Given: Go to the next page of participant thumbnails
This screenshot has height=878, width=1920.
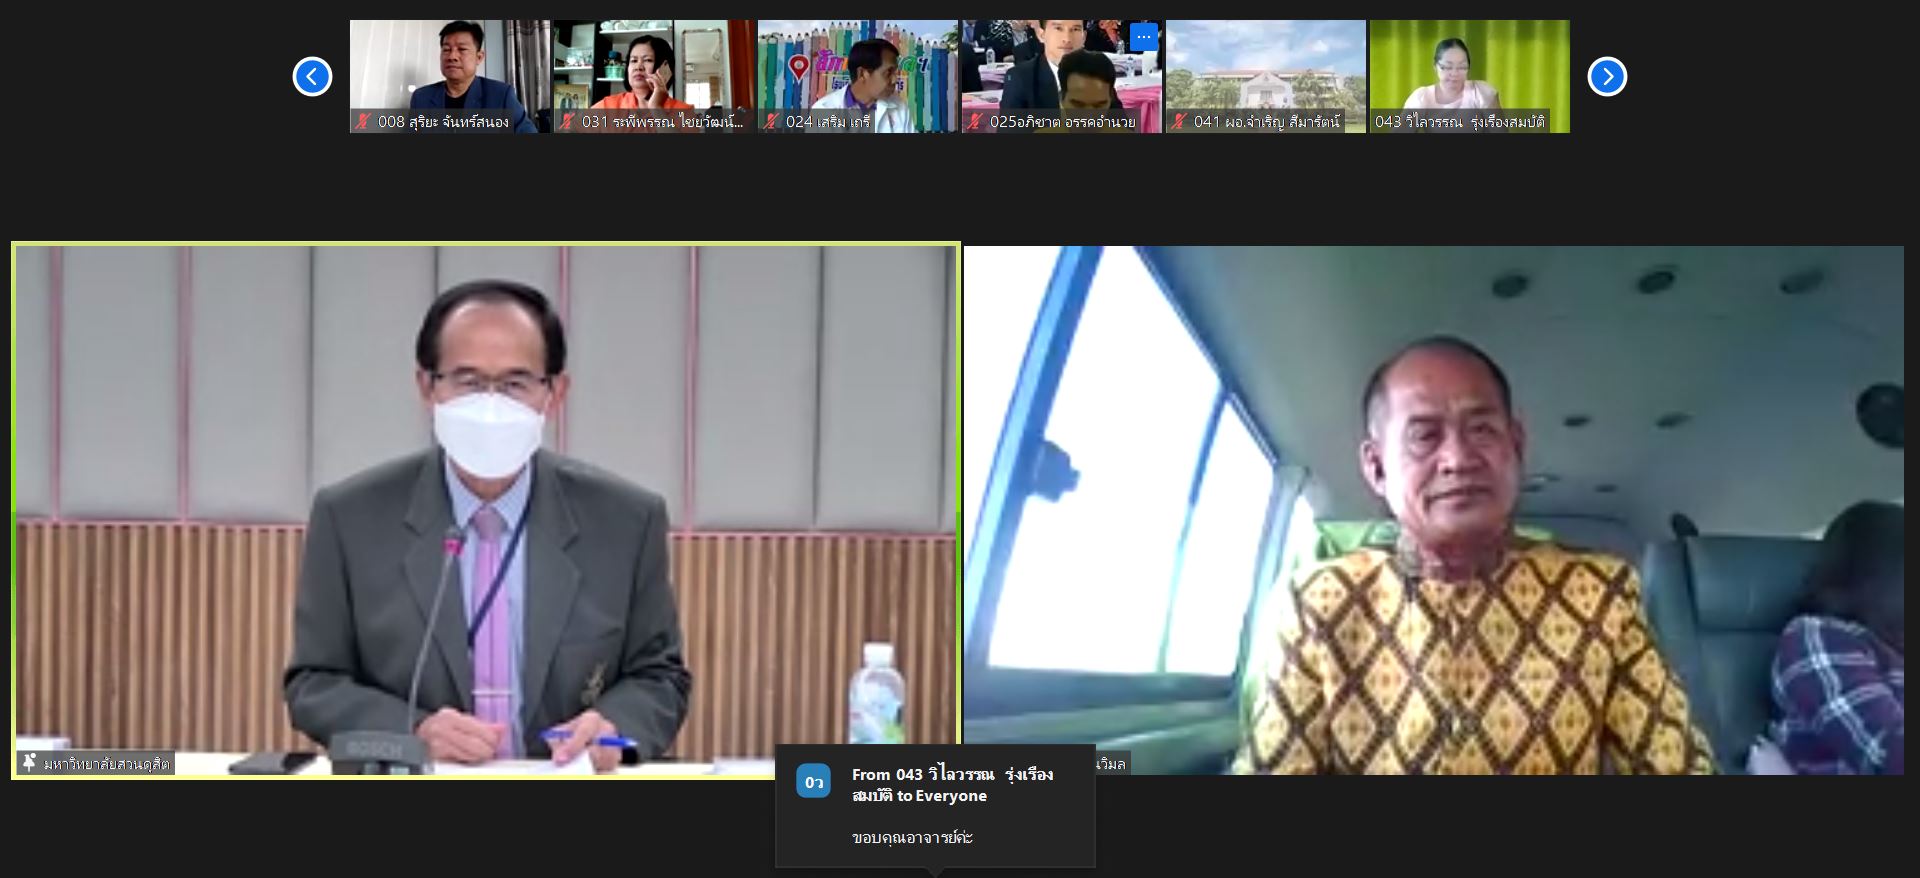Looking at the screenshot, I should coord(1607,77).
